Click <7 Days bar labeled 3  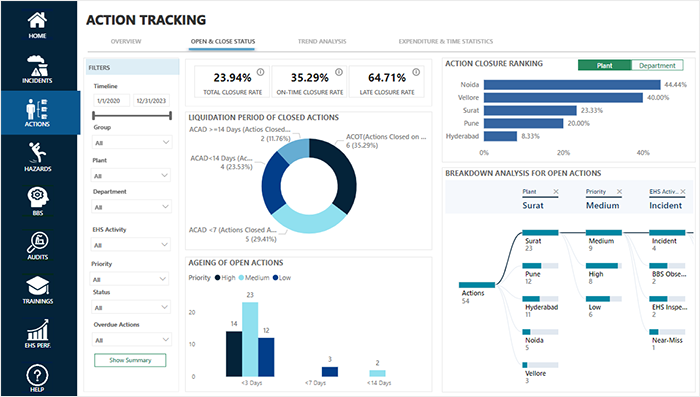330,372
